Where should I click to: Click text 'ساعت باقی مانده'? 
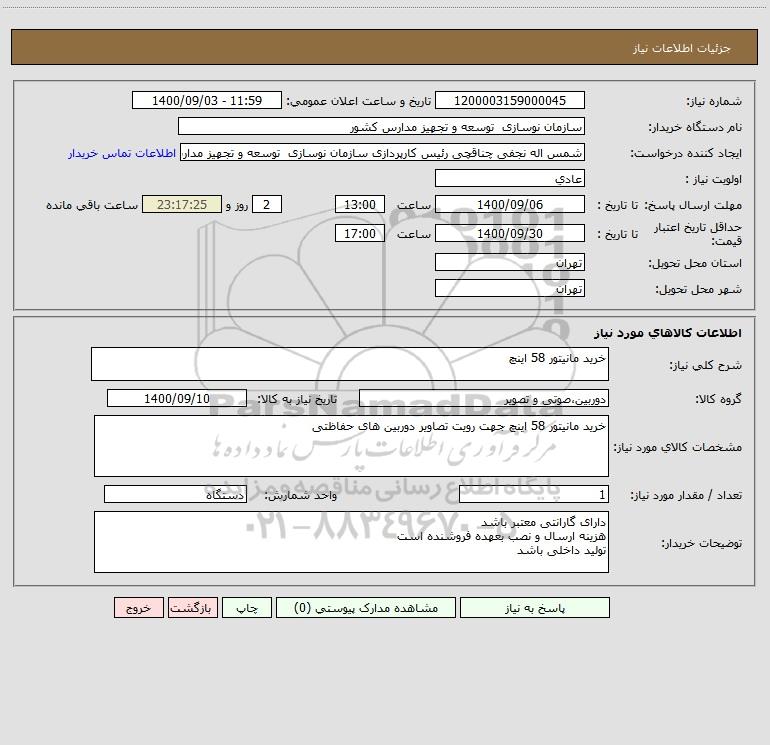92,205
